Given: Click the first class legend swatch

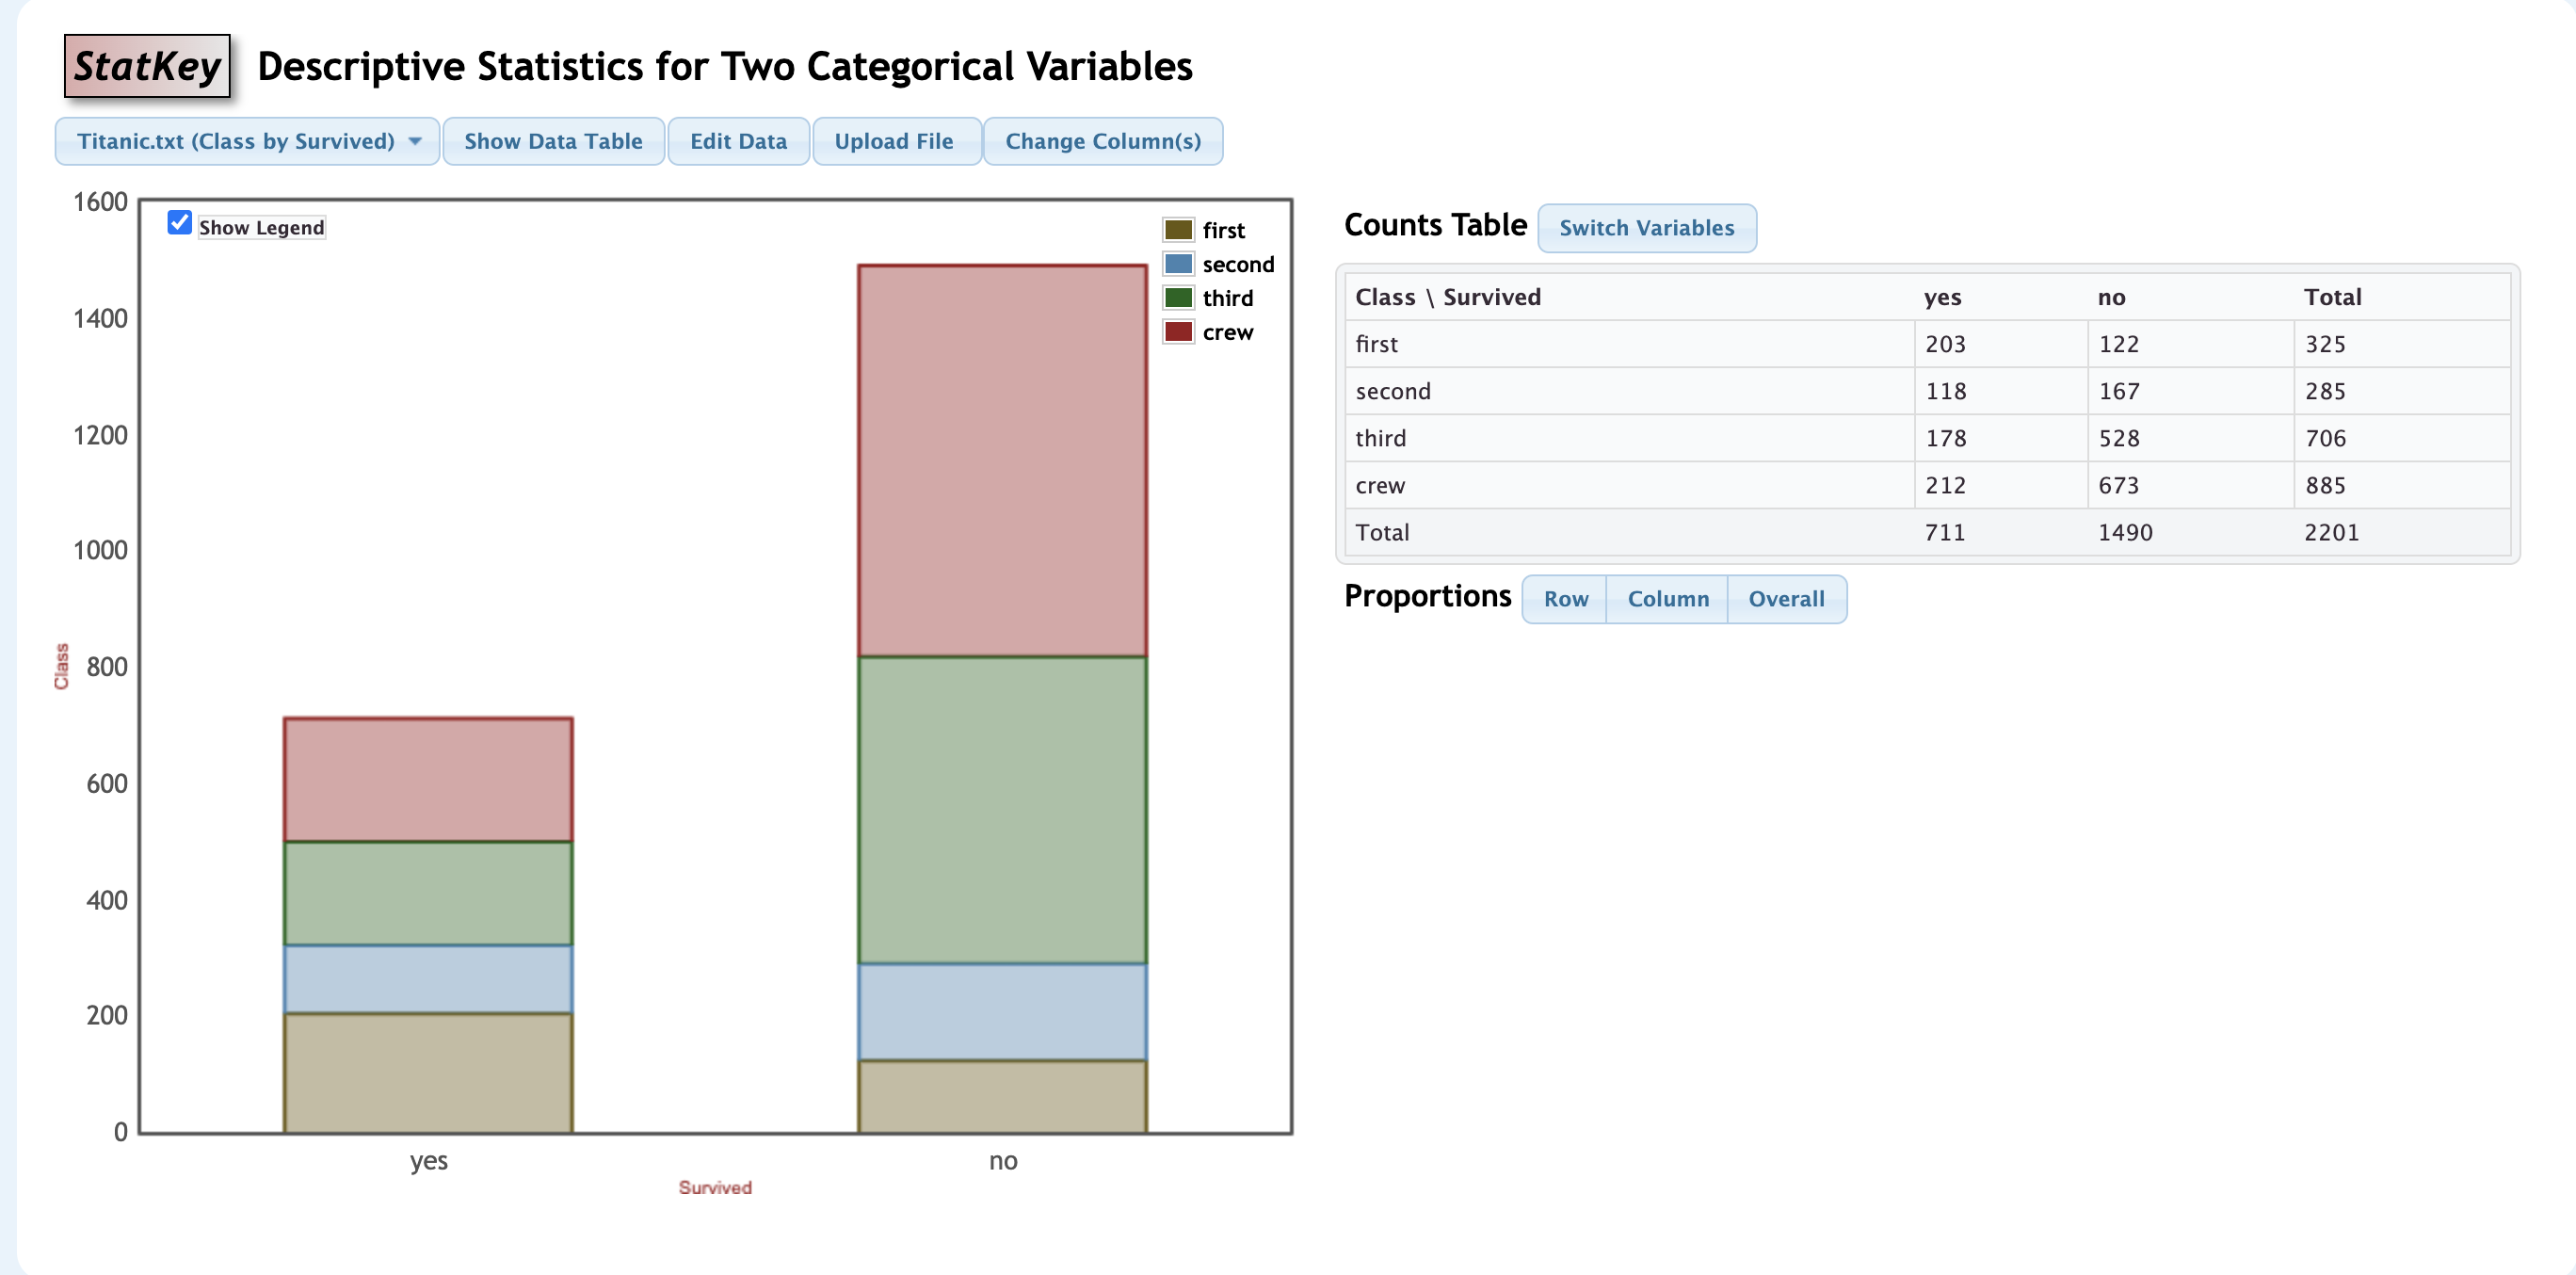Looking at the screenshot, I should pos(1178,230).
